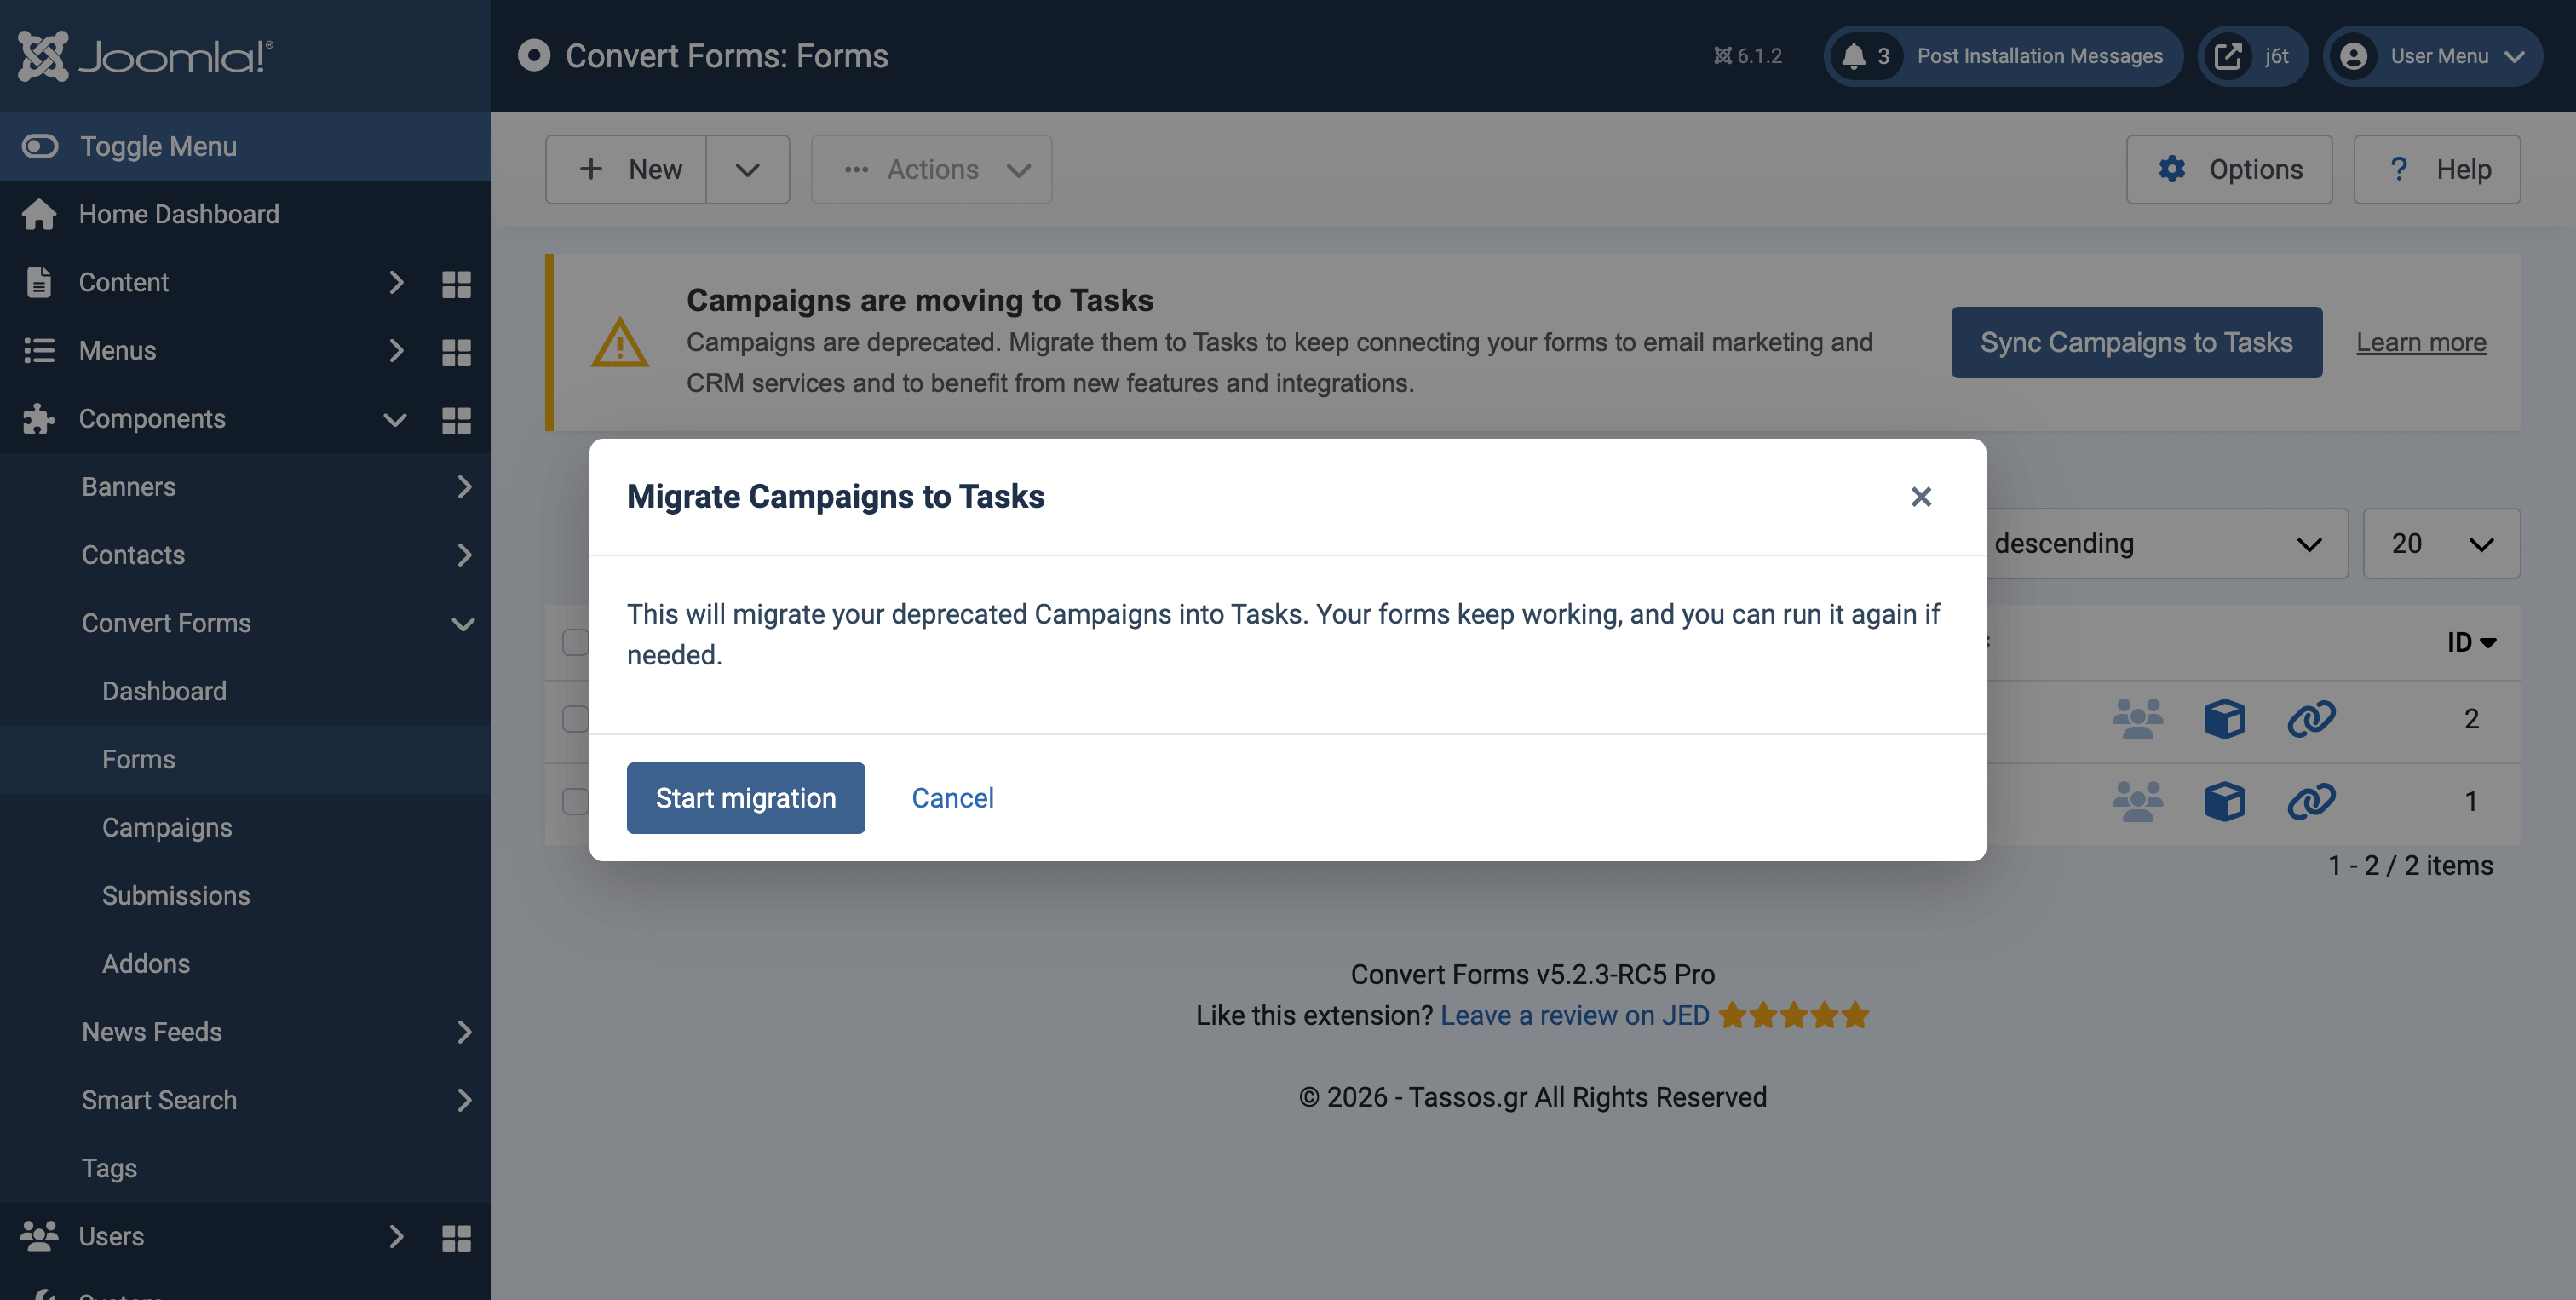Click the cube icon for form ID 2
The height and width of the screenshot is (1300, 2576).
click(2224, 718)
